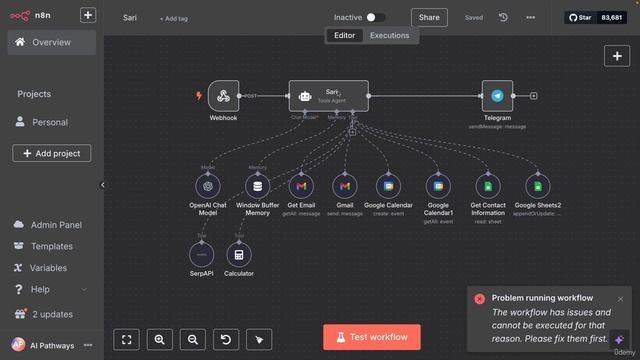
Task: Open the Google Sheets2 node
Action: coord(538,186)
